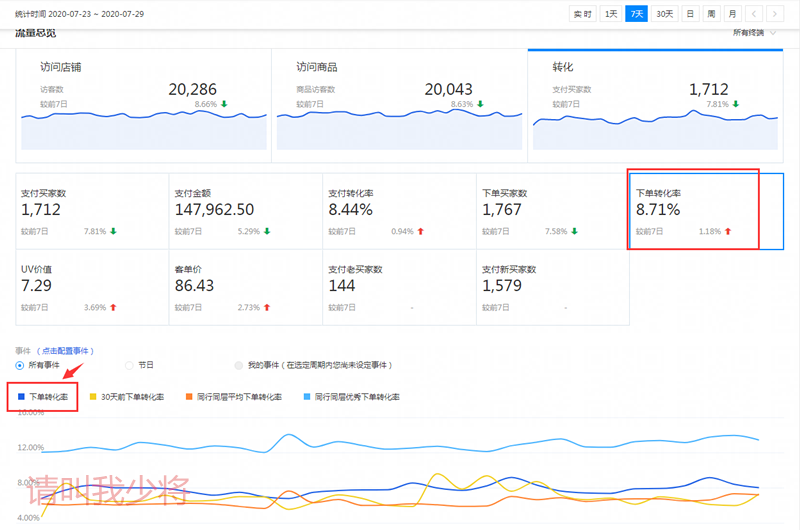This screenshot has height=530, width=800.
Task: Click light-blue 同行同层优秀下单转化率 legend marker
Action: (x=306, y=397)
